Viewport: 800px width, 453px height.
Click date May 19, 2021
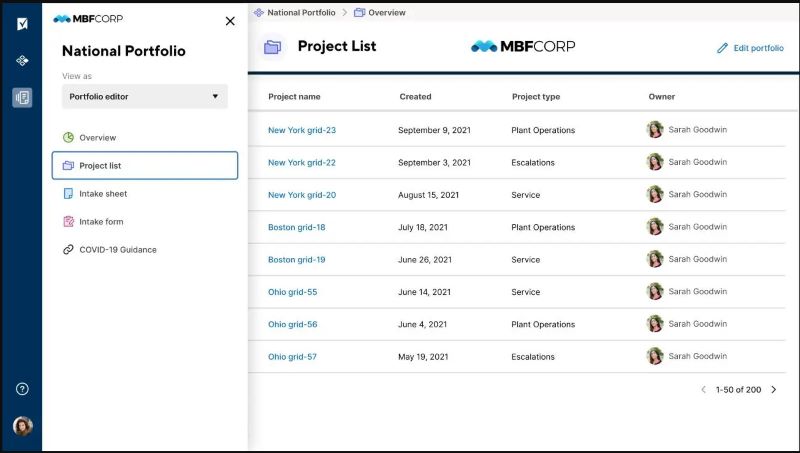click(x=423, y=357)
